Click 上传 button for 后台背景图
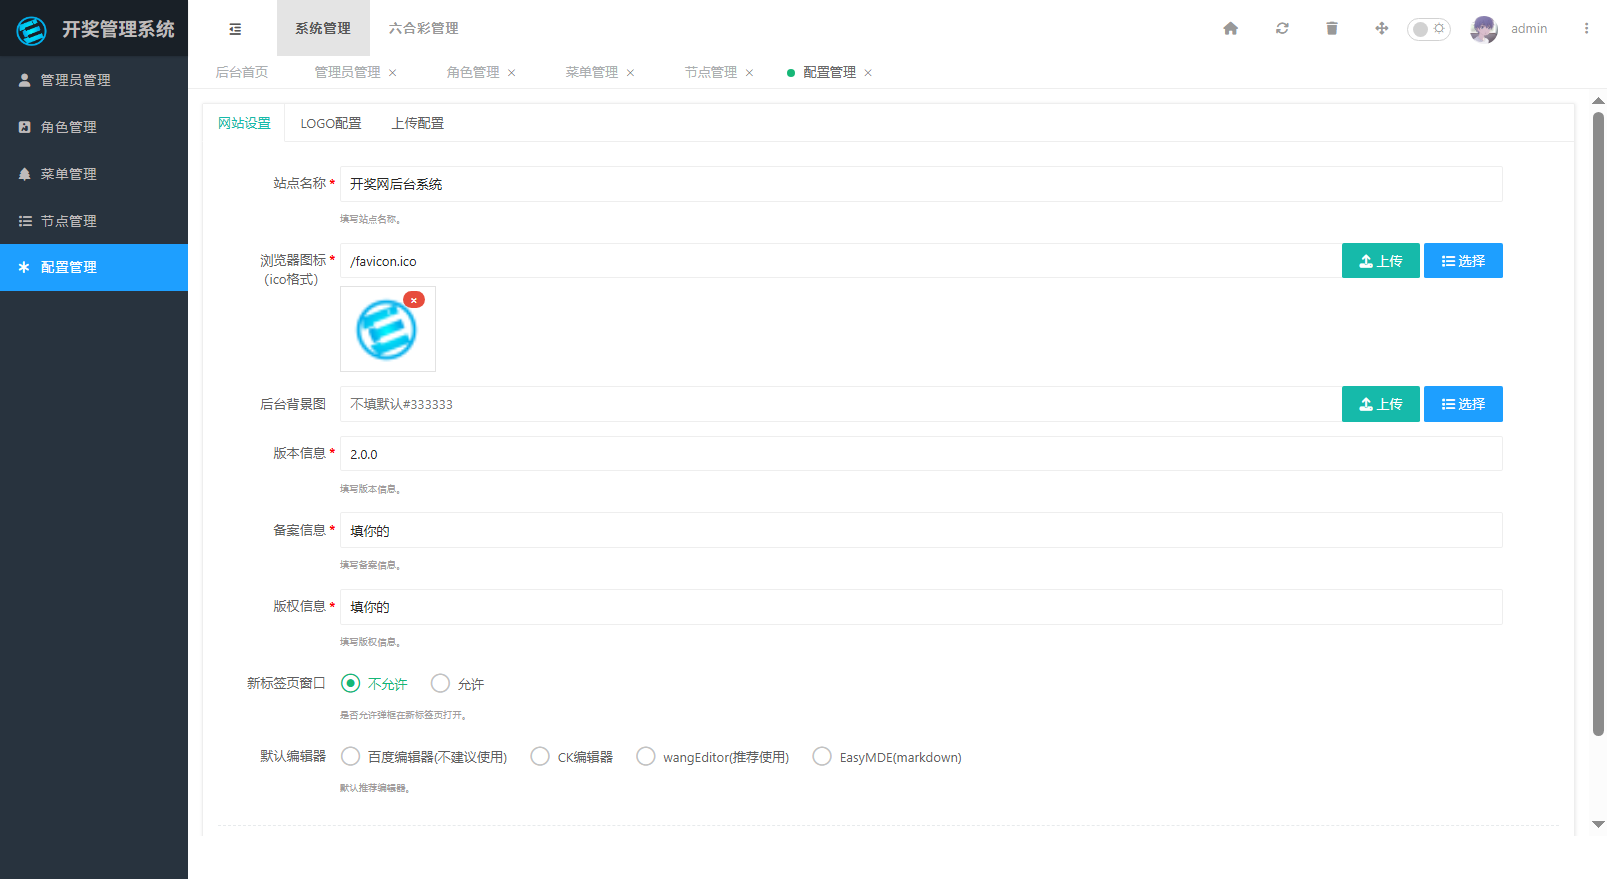Image resolution: width=1607 pixels, height=879 pixels. 1381,404
